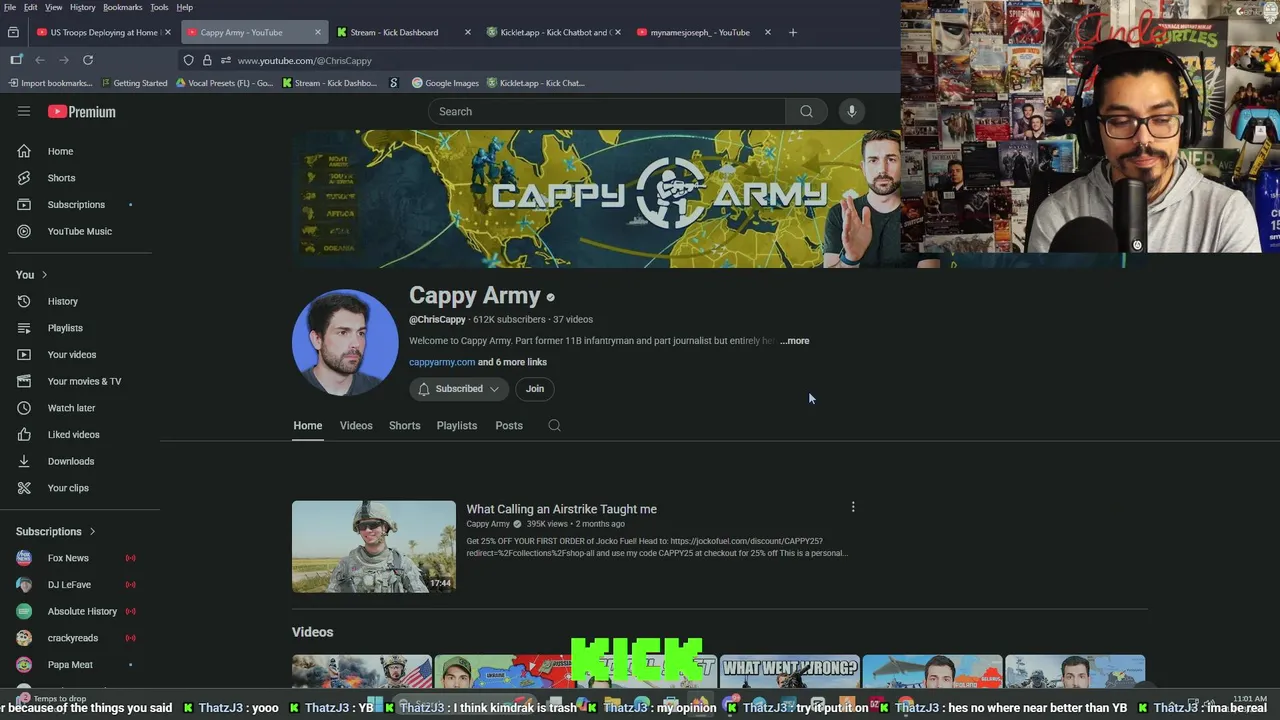Switch to the channel Playlists tab
This screenshot has width=1280, height=720.
coord(457,426)
